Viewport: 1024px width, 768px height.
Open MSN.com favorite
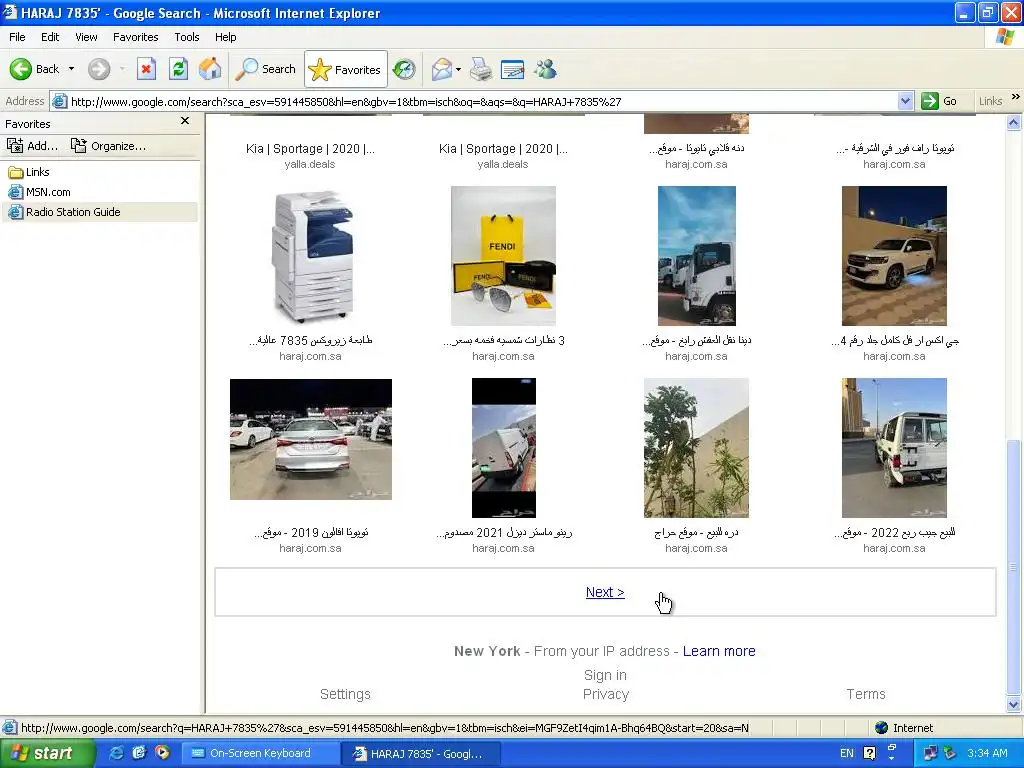point(39,192)
